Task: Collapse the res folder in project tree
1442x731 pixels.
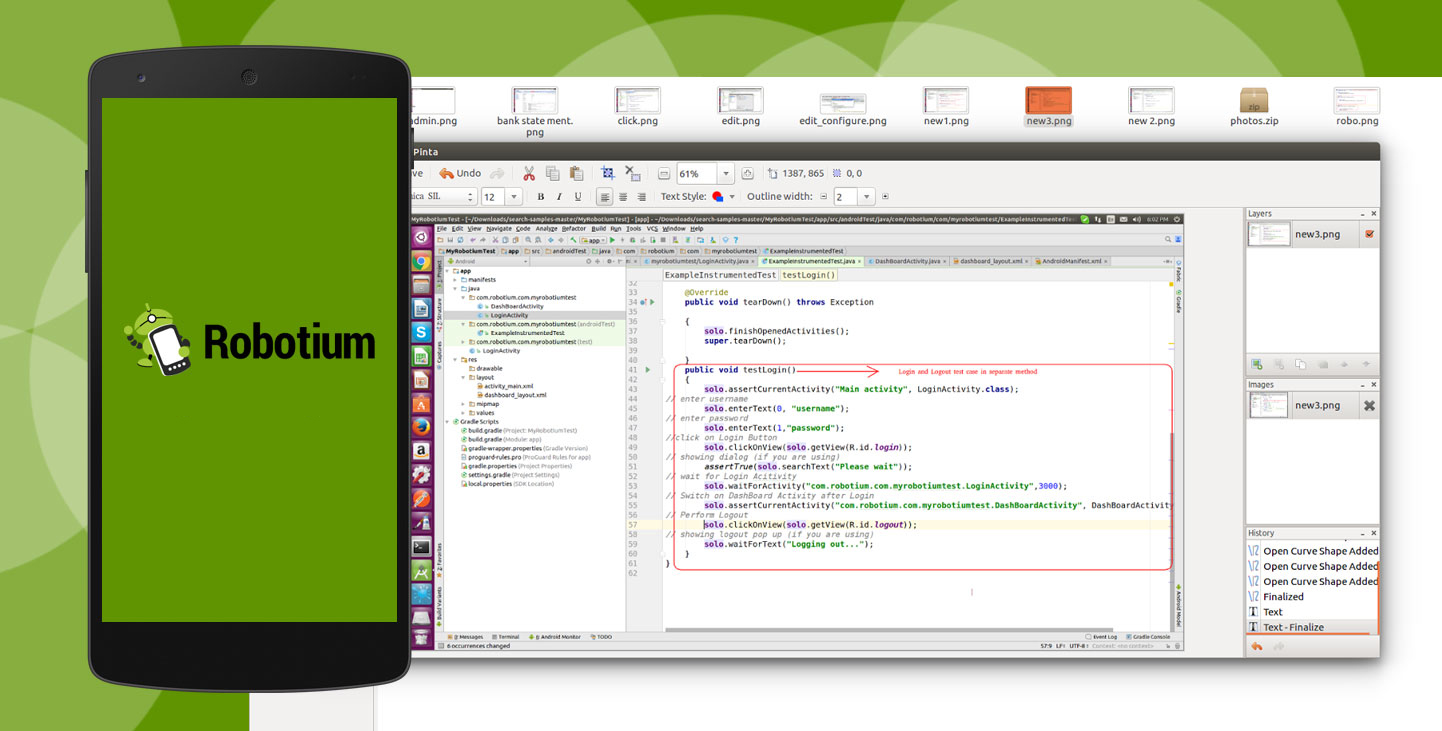Action: pos(456,359)
